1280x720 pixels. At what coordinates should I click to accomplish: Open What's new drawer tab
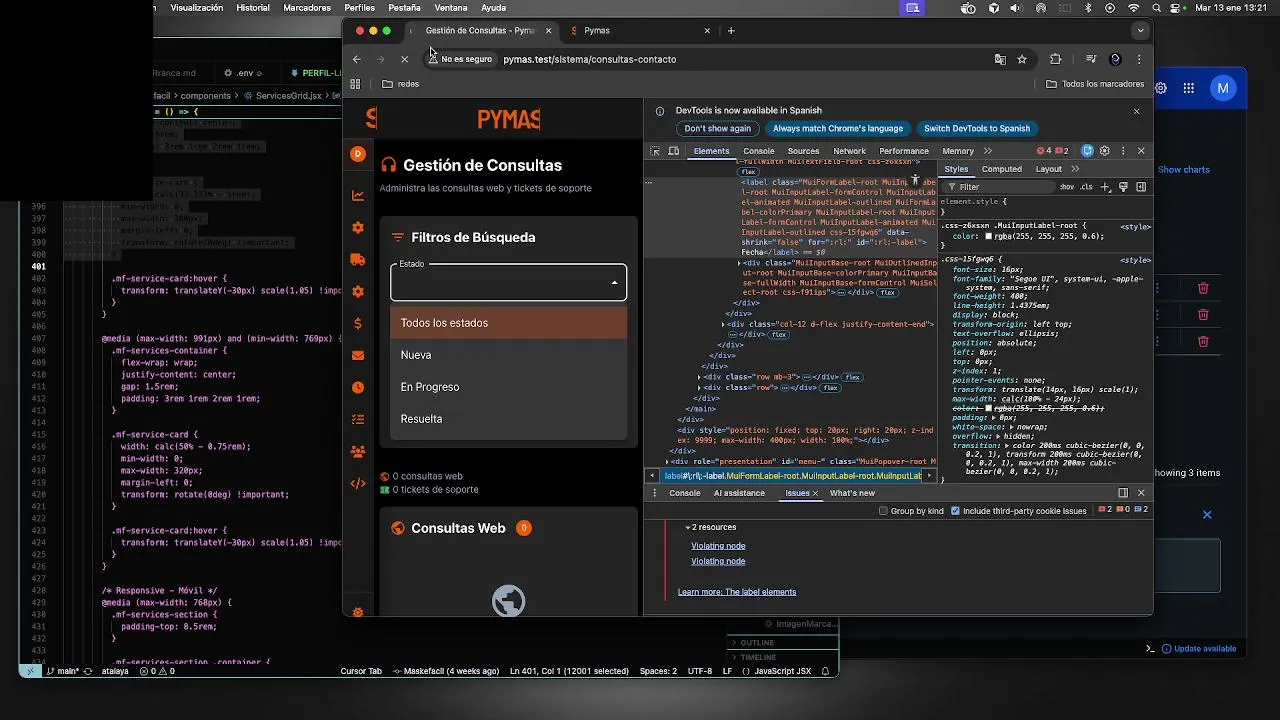click(x=852, y=493)
